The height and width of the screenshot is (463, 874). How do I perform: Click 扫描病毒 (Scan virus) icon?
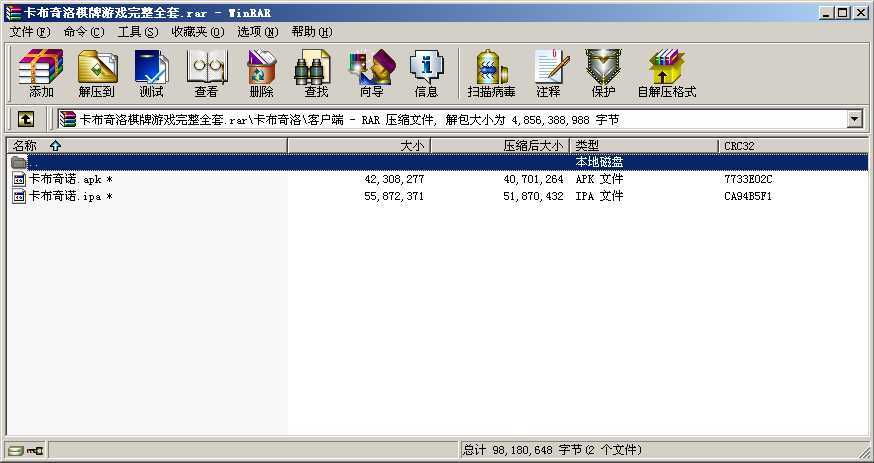coord(491,73)
